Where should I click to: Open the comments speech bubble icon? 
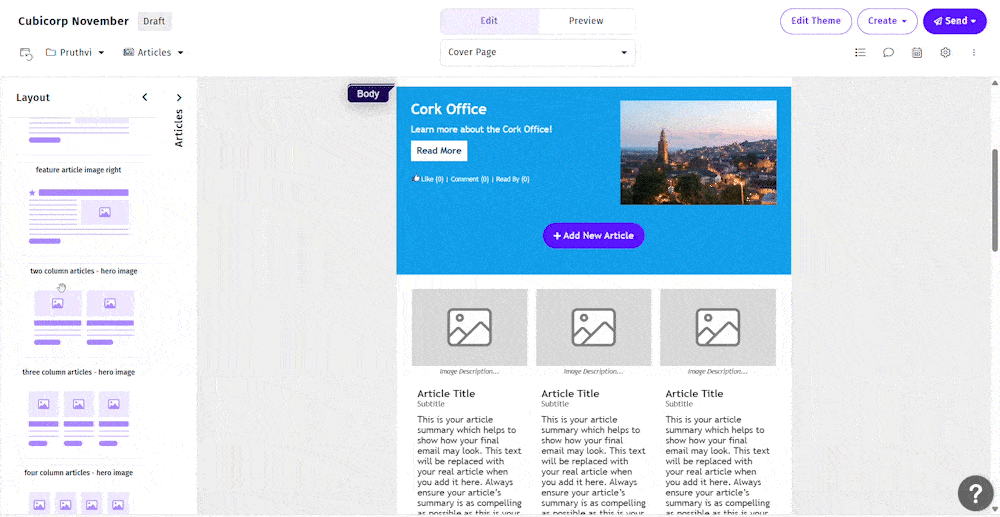(888, 53)
